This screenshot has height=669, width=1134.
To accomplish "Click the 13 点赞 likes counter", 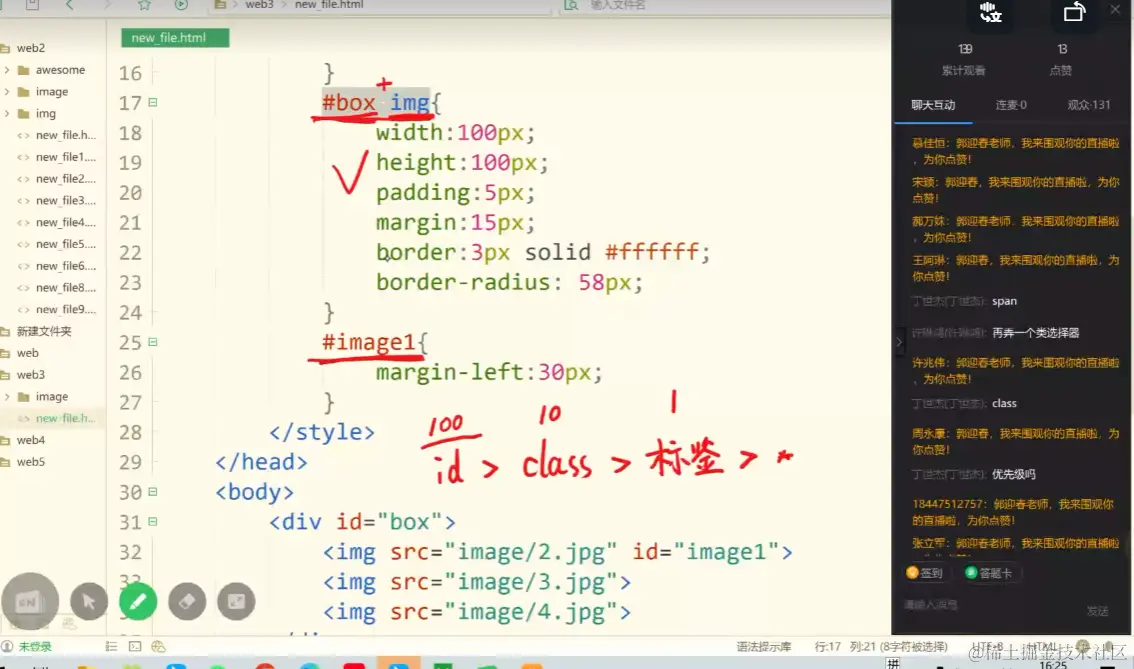I will point(1061,59).
